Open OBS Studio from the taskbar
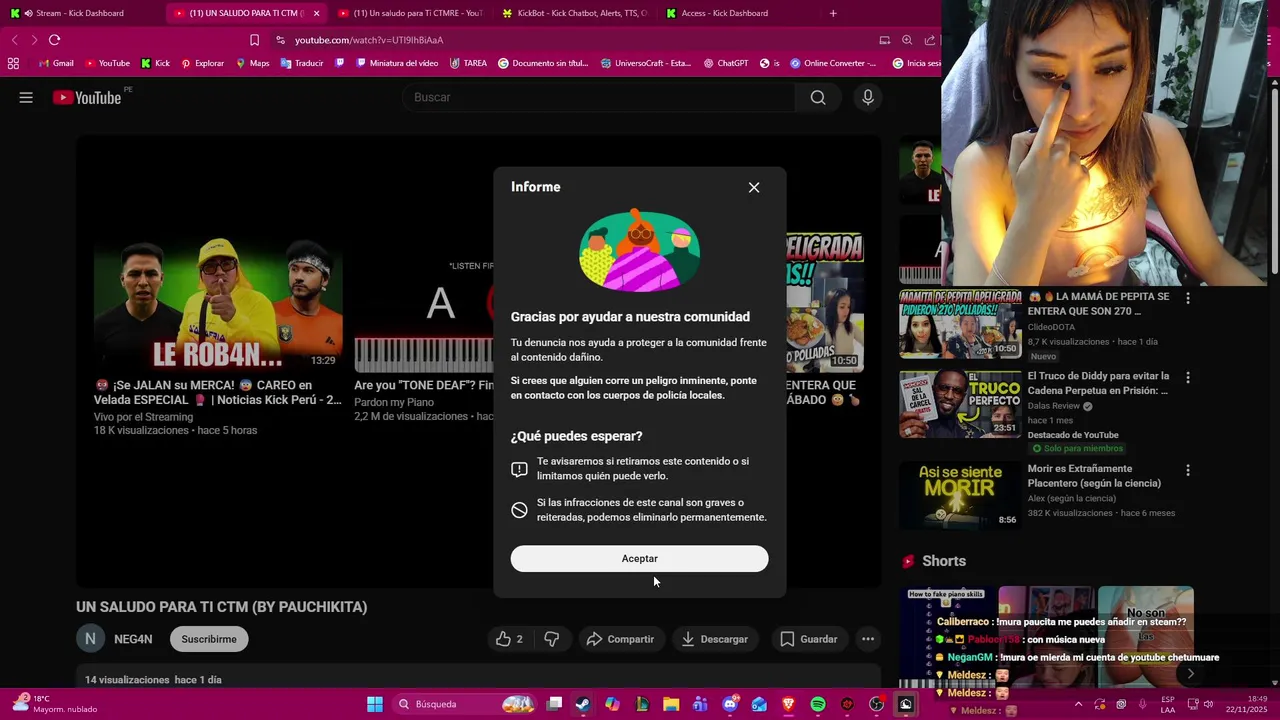Screen dimensions: 1280x720 (877, 704)
